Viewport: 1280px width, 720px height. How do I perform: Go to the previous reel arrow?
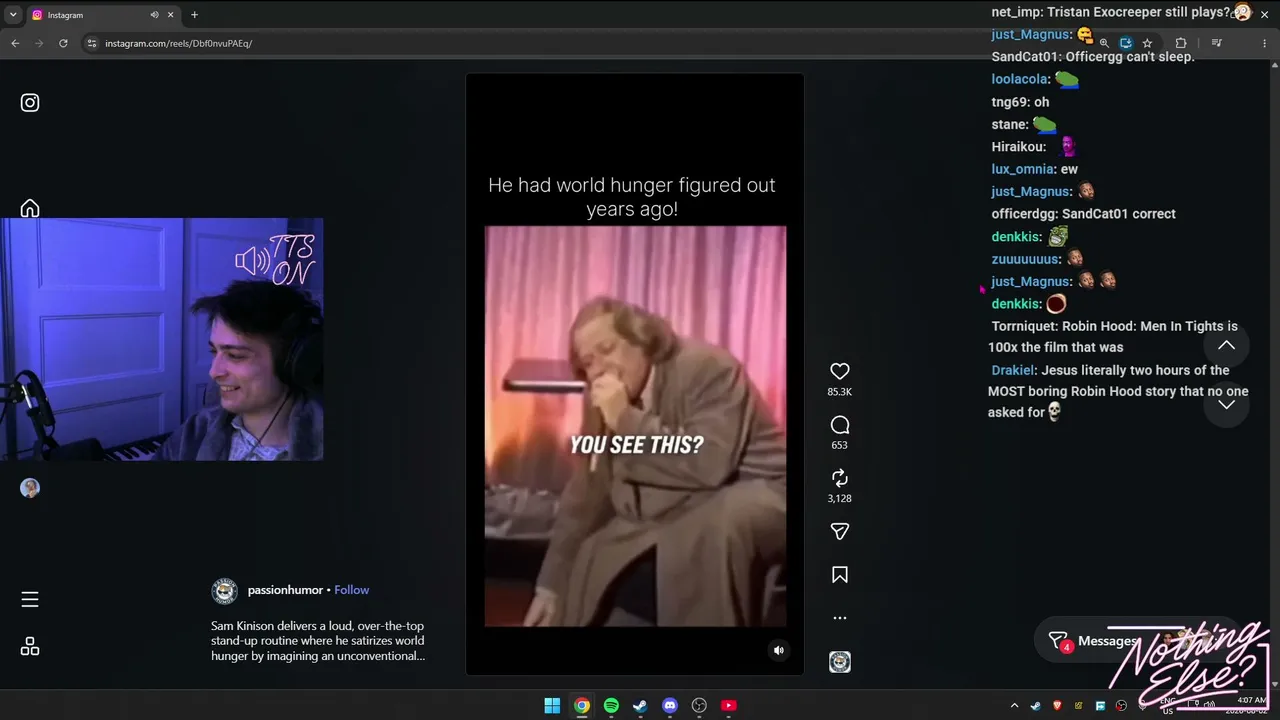click(1226, 346)
